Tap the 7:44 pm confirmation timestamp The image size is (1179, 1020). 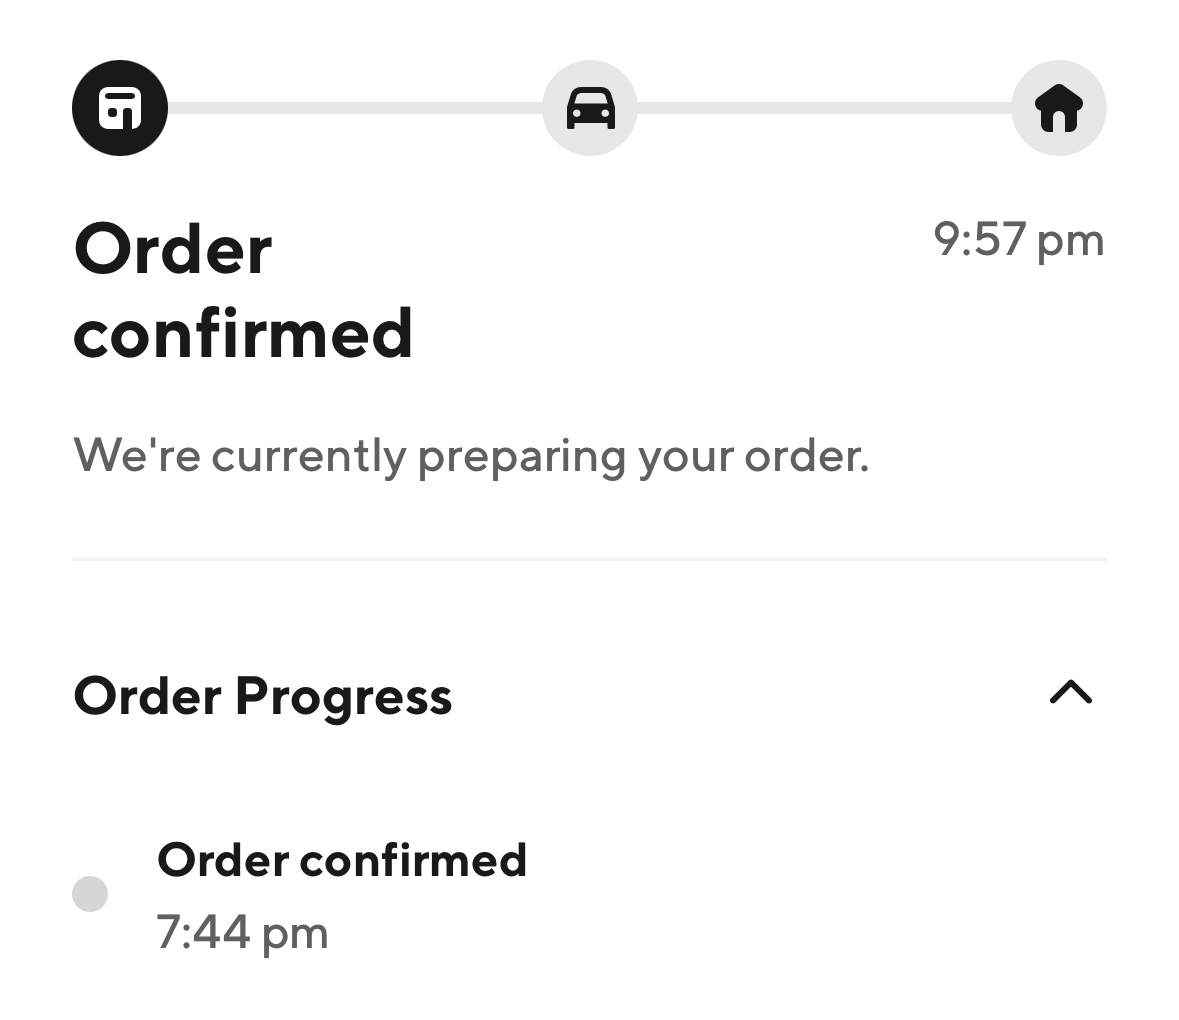point(242,932)
